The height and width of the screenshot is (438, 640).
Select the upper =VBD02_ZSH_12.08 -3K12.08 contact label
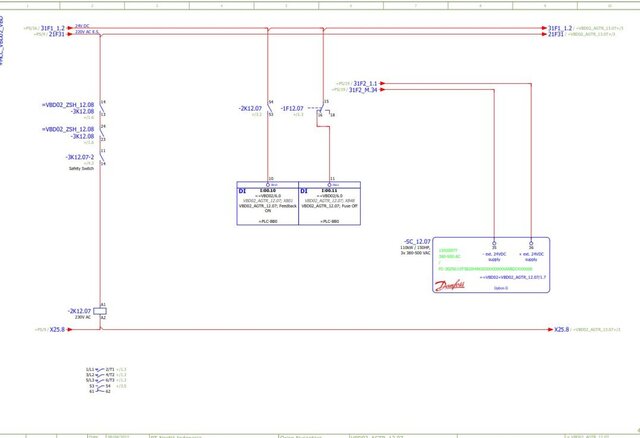coord(68,107)
